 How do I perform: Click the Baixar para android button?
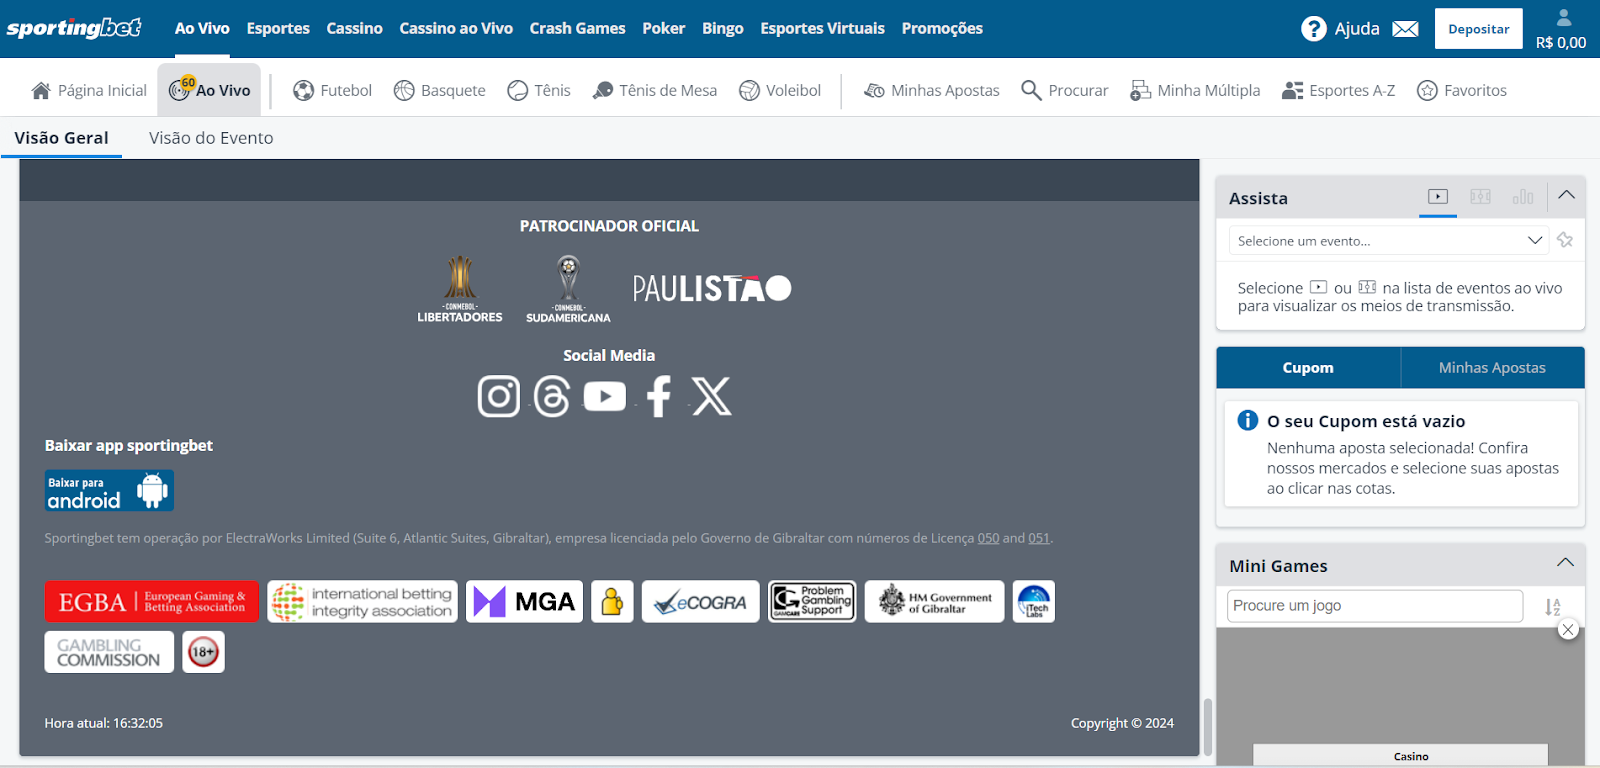coord(109,490)
